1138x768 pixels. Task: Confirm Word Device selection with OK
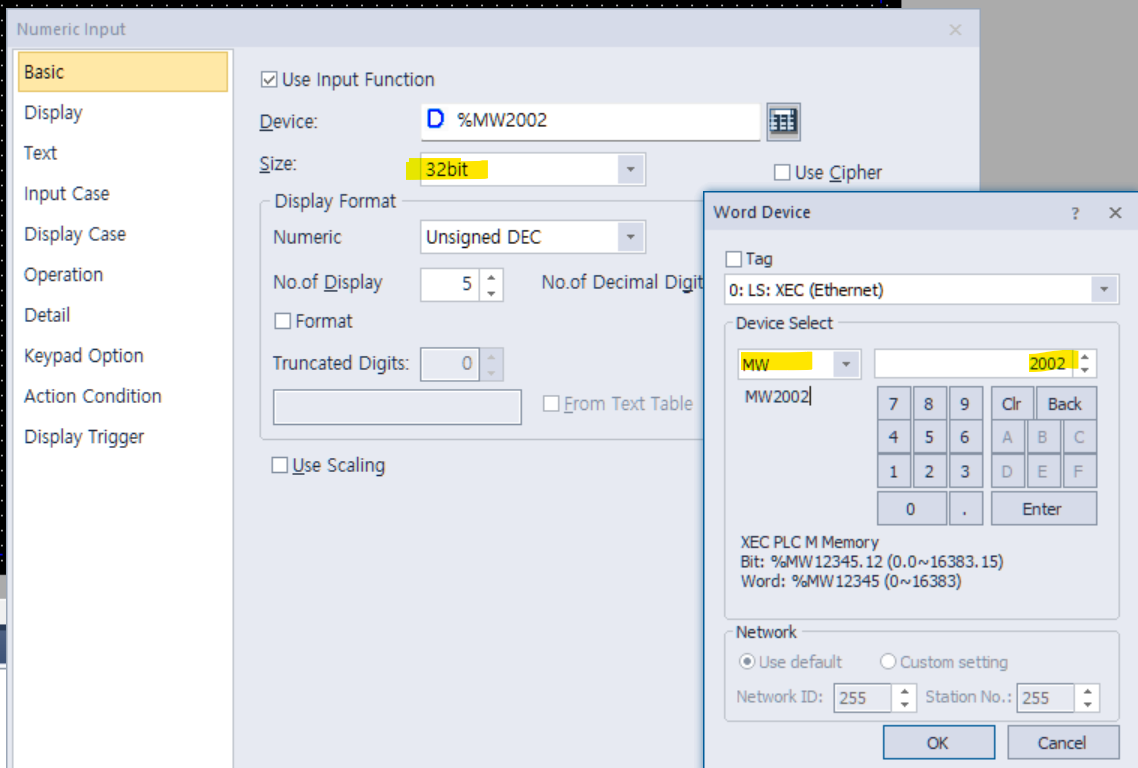click(x=938, y=742)
